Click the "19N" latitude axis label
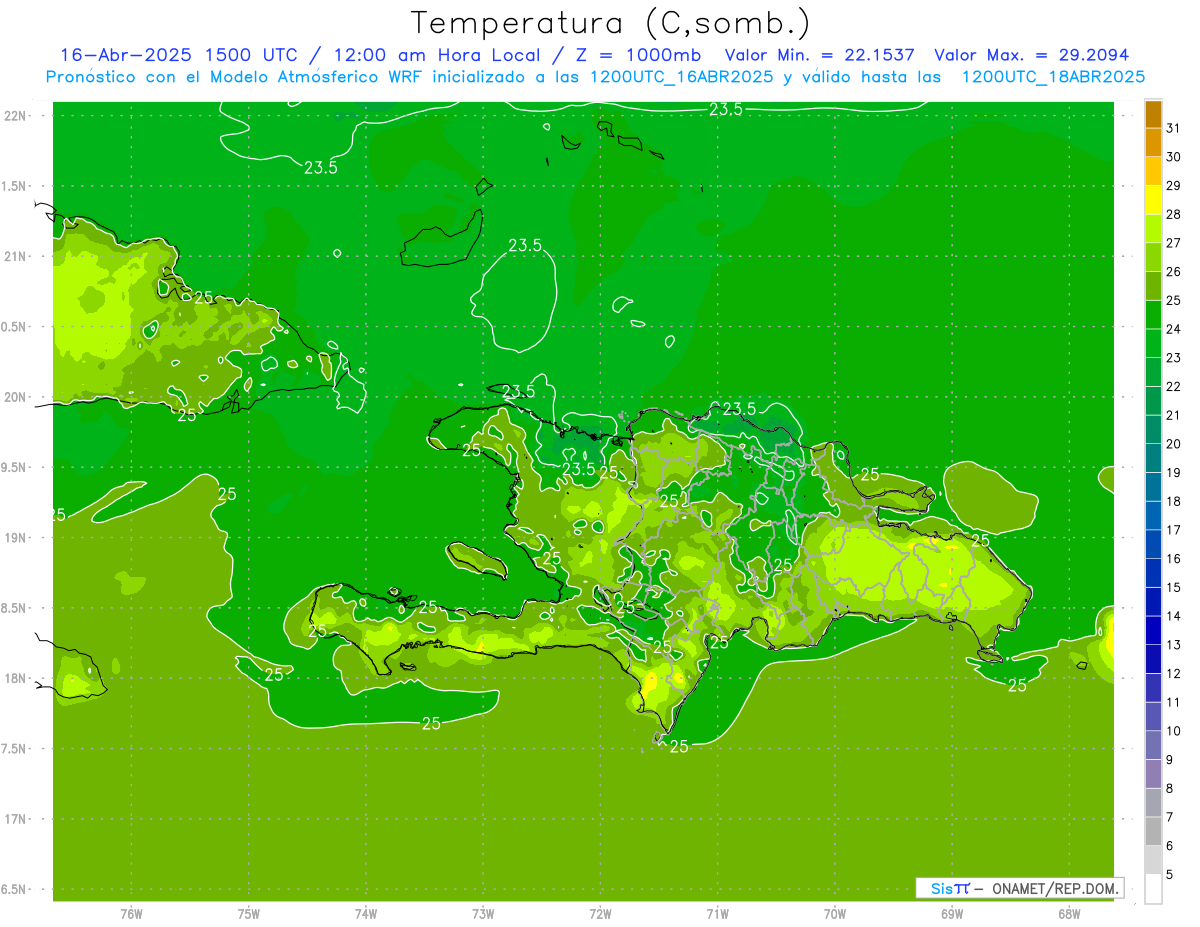This screenshot has width=1200, height=927. click(x=14, y=538)
